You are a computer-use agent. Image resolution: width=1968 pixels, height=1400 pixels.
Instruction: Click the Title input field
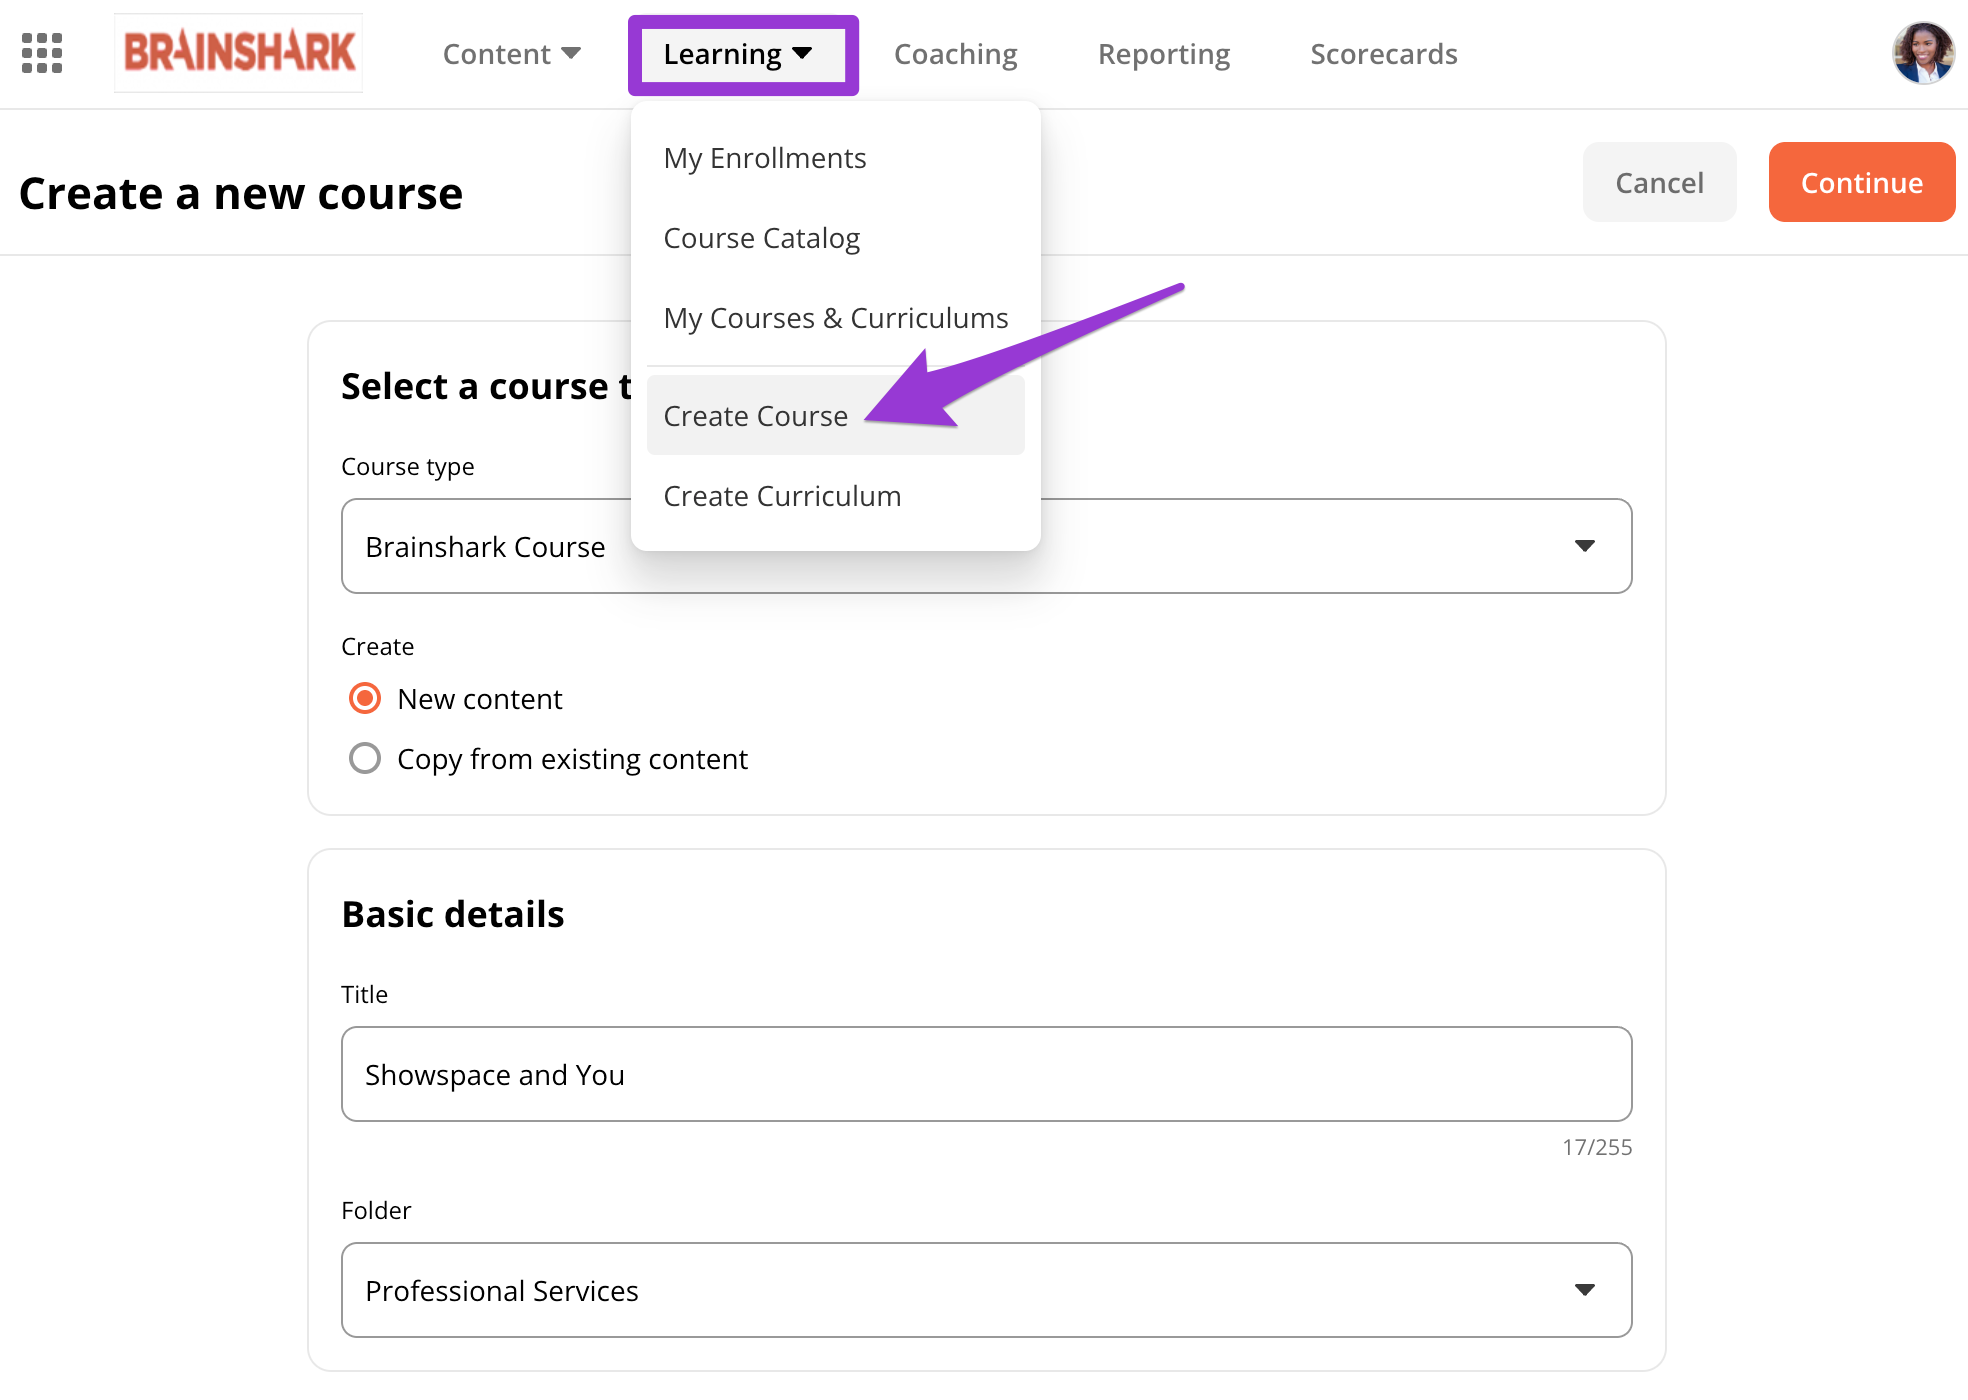986,1074
